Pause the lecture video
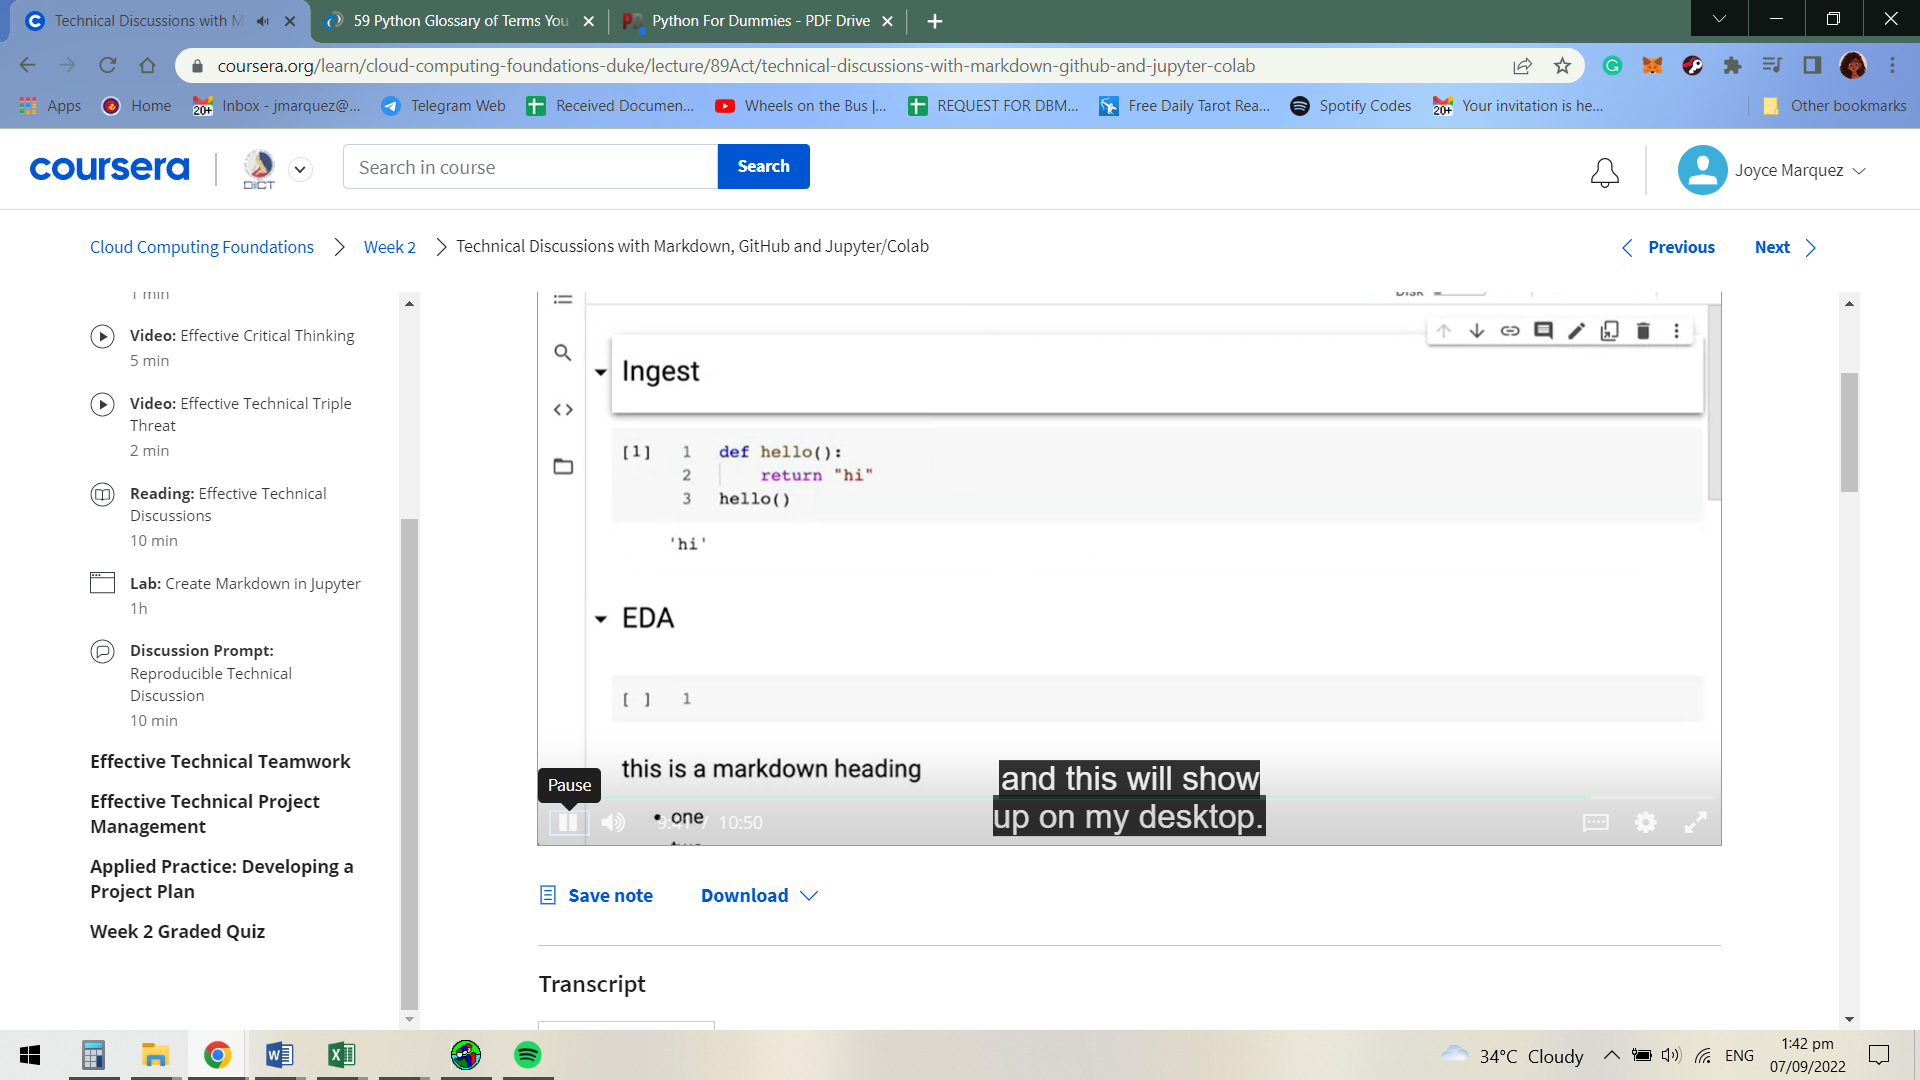The image size is (1920, 1080). (567, 822)
